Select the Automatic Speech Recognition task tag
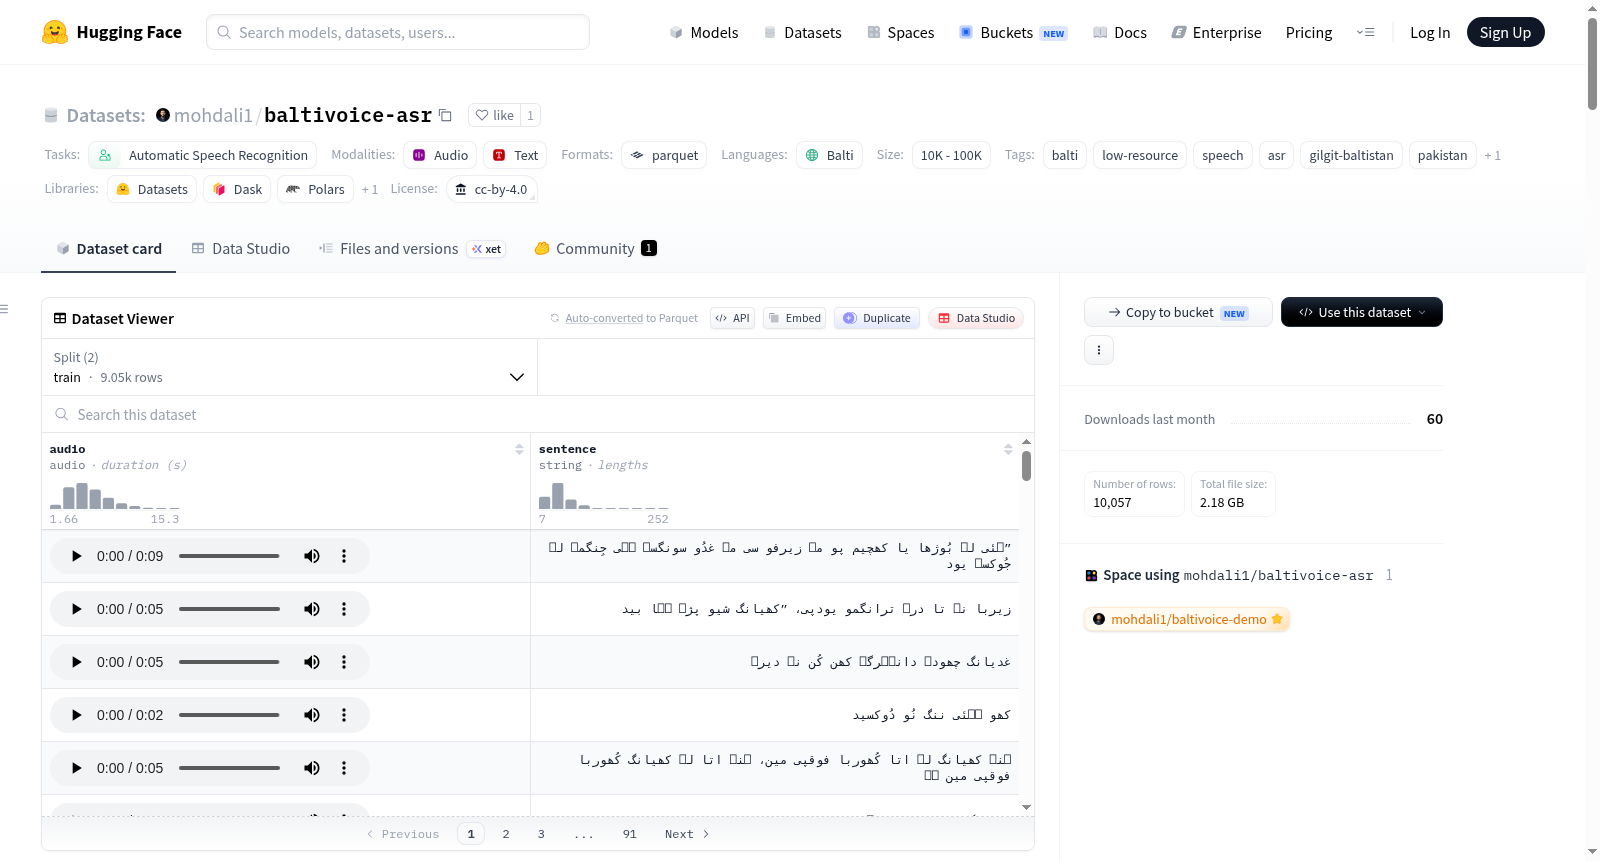 coord(203,155)
